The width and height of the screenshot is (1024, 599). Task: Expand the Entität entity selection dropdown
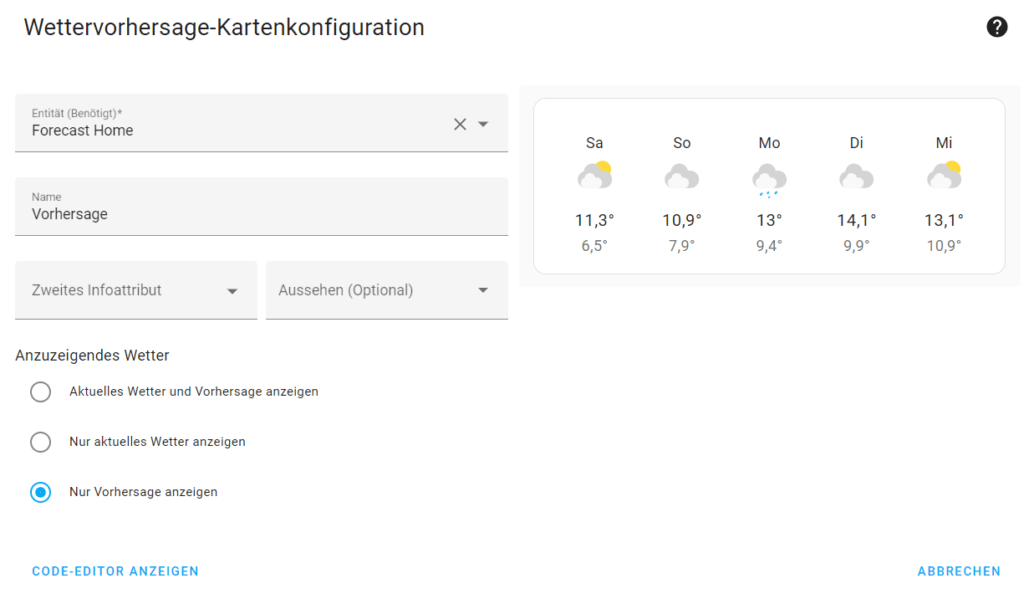click(485, 124)
